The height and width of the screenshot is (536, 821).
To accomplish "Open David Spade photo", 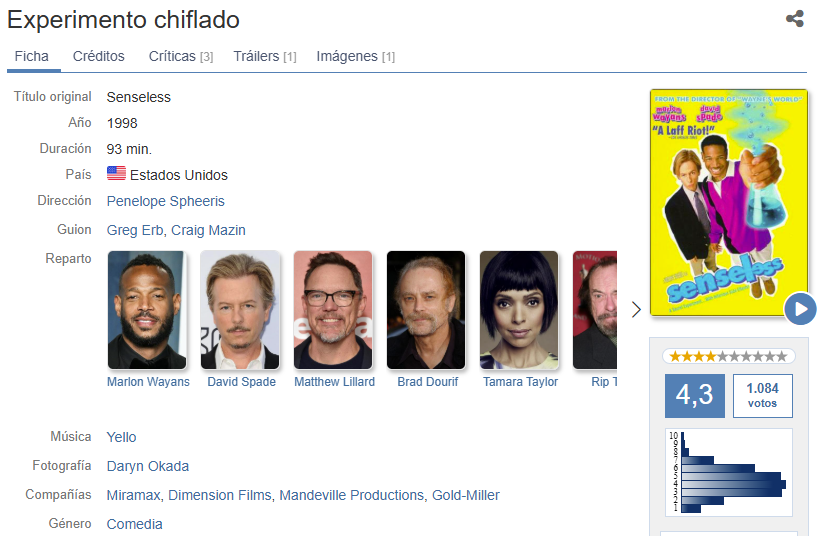I will coord(240,310).
